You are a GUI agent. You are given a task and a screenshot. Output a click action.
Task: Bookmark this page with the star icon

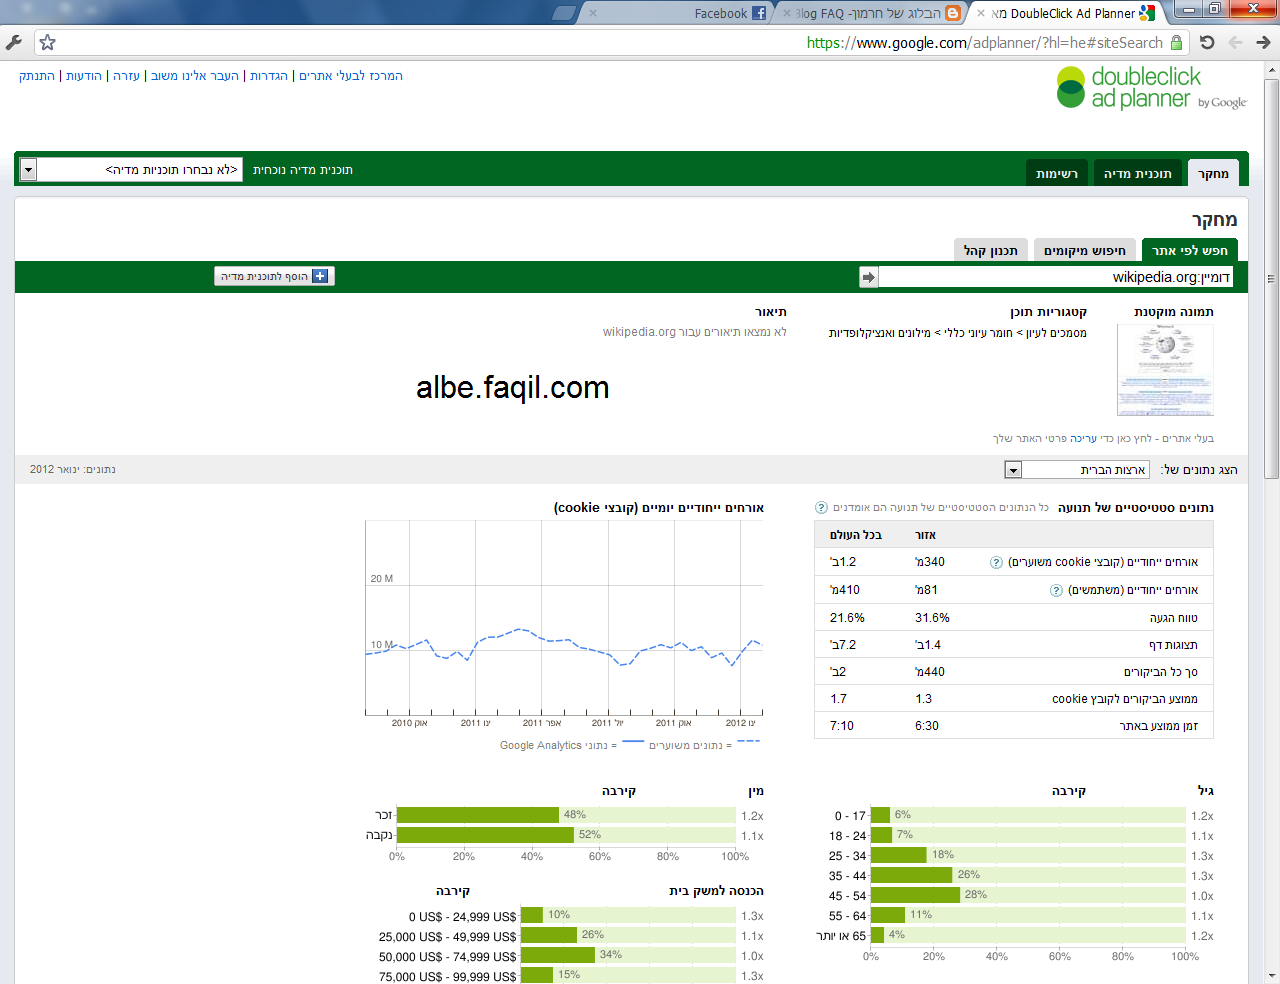click(47, 42)
